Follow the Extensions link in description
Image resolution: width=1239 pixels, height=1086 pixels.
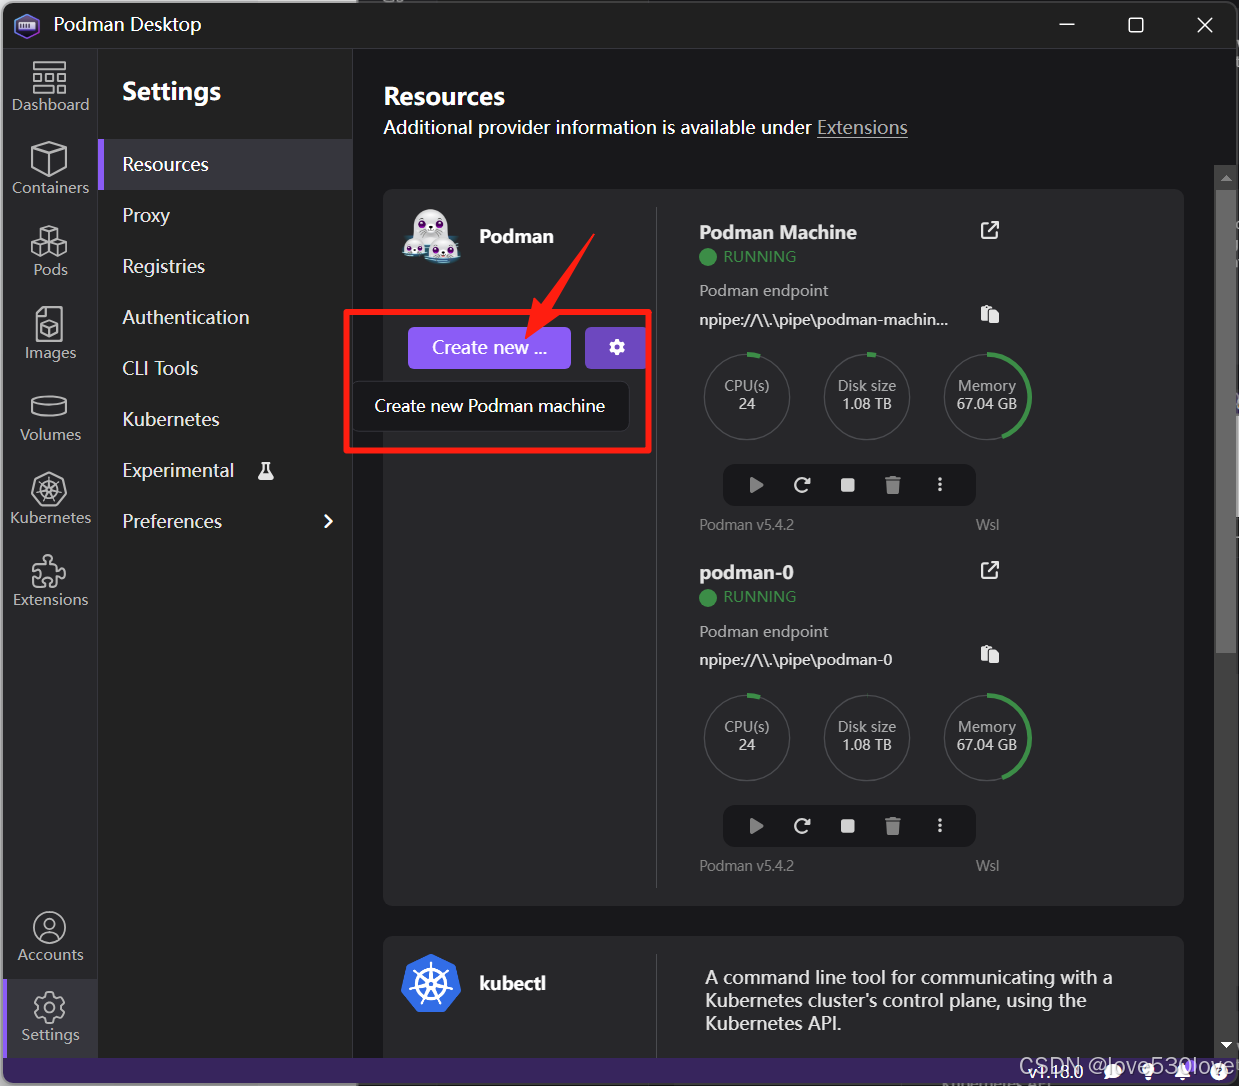point(862,128)
